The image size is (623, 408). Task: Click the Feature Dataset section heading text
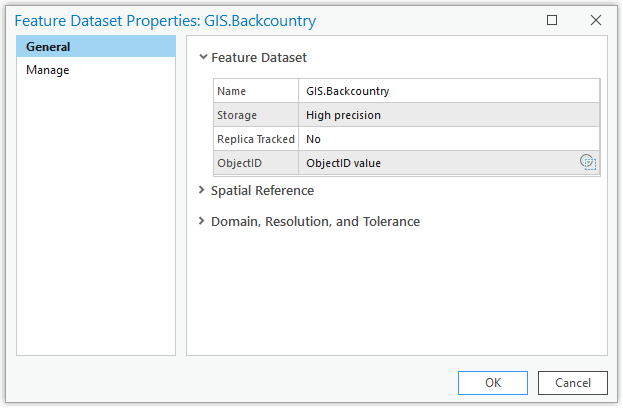point(259,58)
